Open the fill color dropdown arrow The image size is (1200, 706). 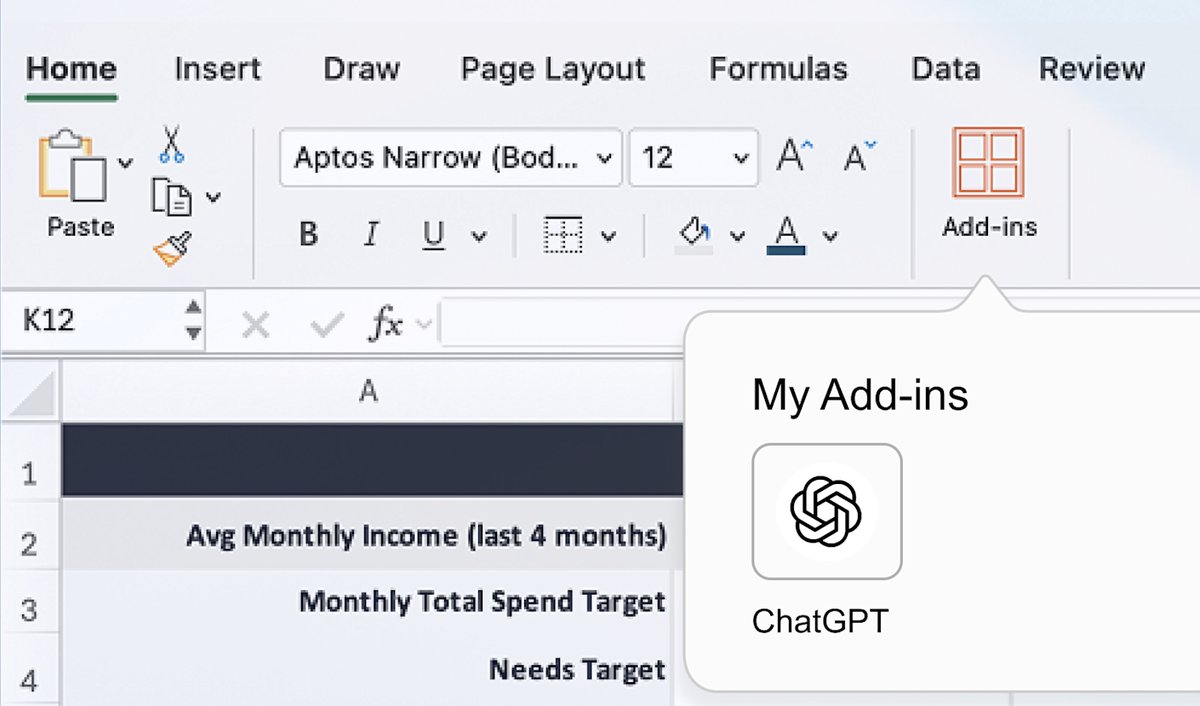click(737, 237)
